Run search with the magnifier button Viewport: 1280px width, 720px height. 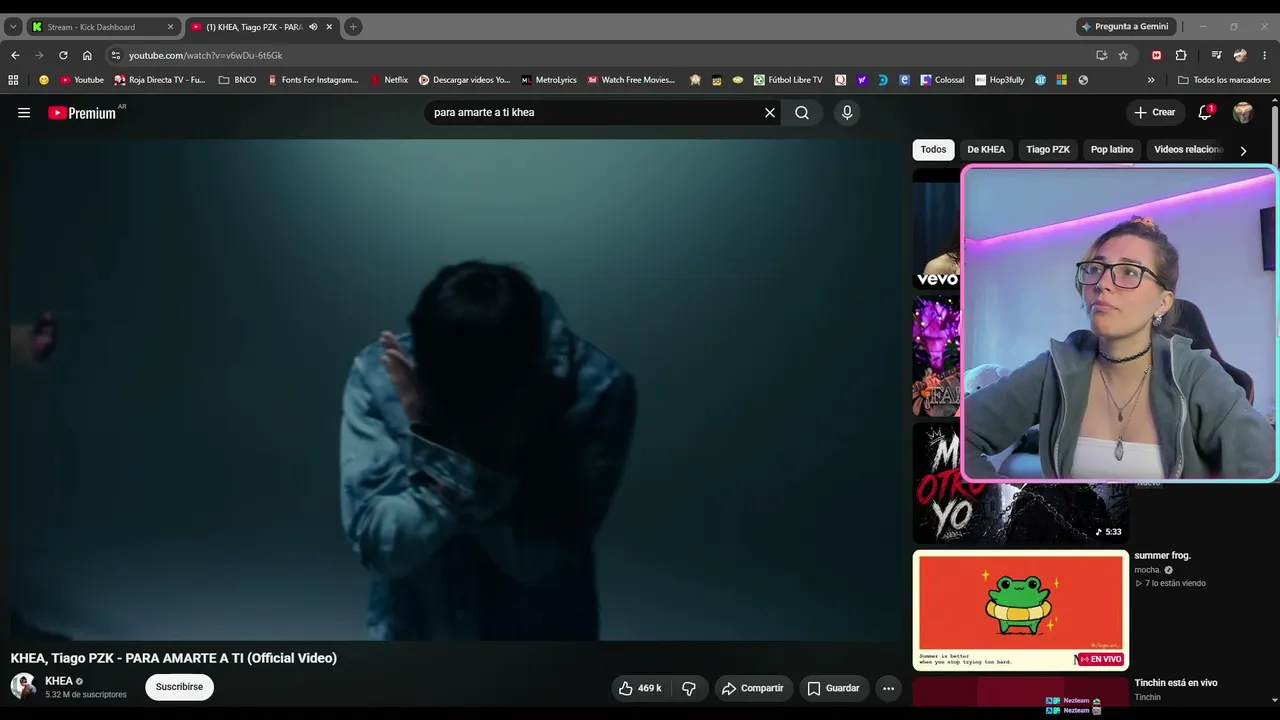point(802,113)
